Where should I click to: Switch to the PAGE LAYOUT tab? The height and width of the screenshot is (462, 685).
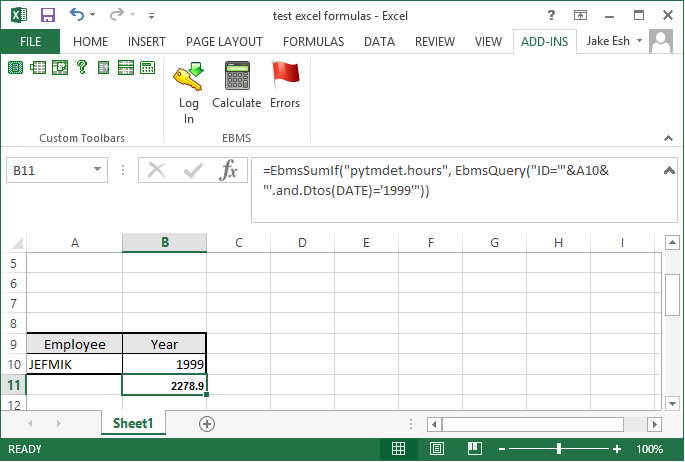click(x=224, y=42)
